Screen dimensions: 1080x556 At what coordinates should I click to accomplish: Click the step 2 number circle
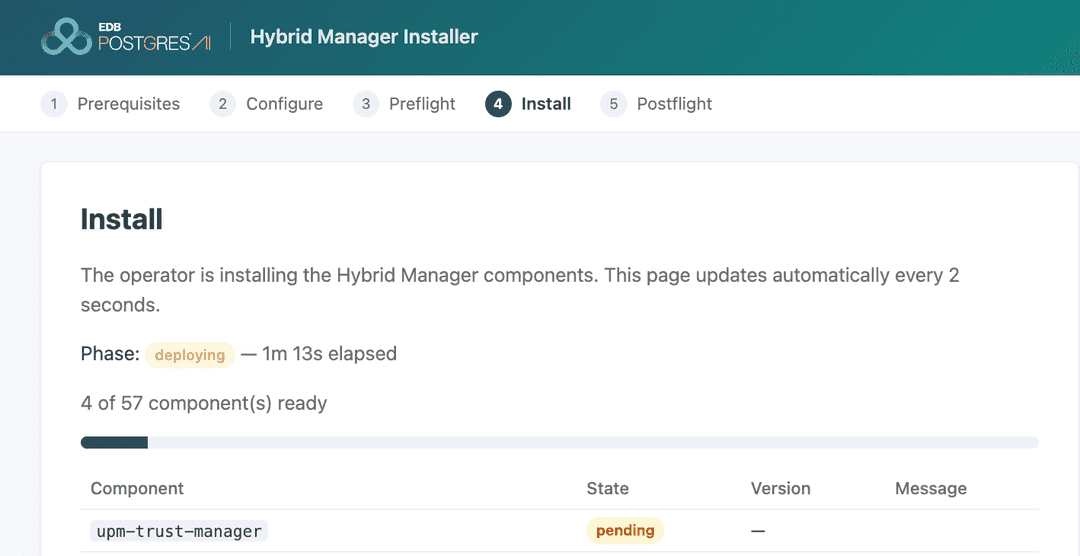(222, 104)
